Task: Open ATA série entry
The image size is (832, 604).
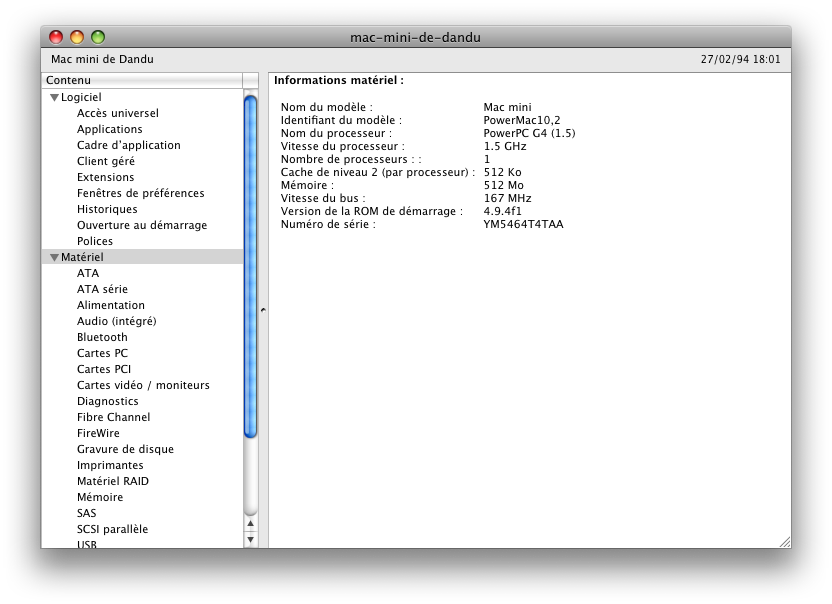Action: click(102, 289)
